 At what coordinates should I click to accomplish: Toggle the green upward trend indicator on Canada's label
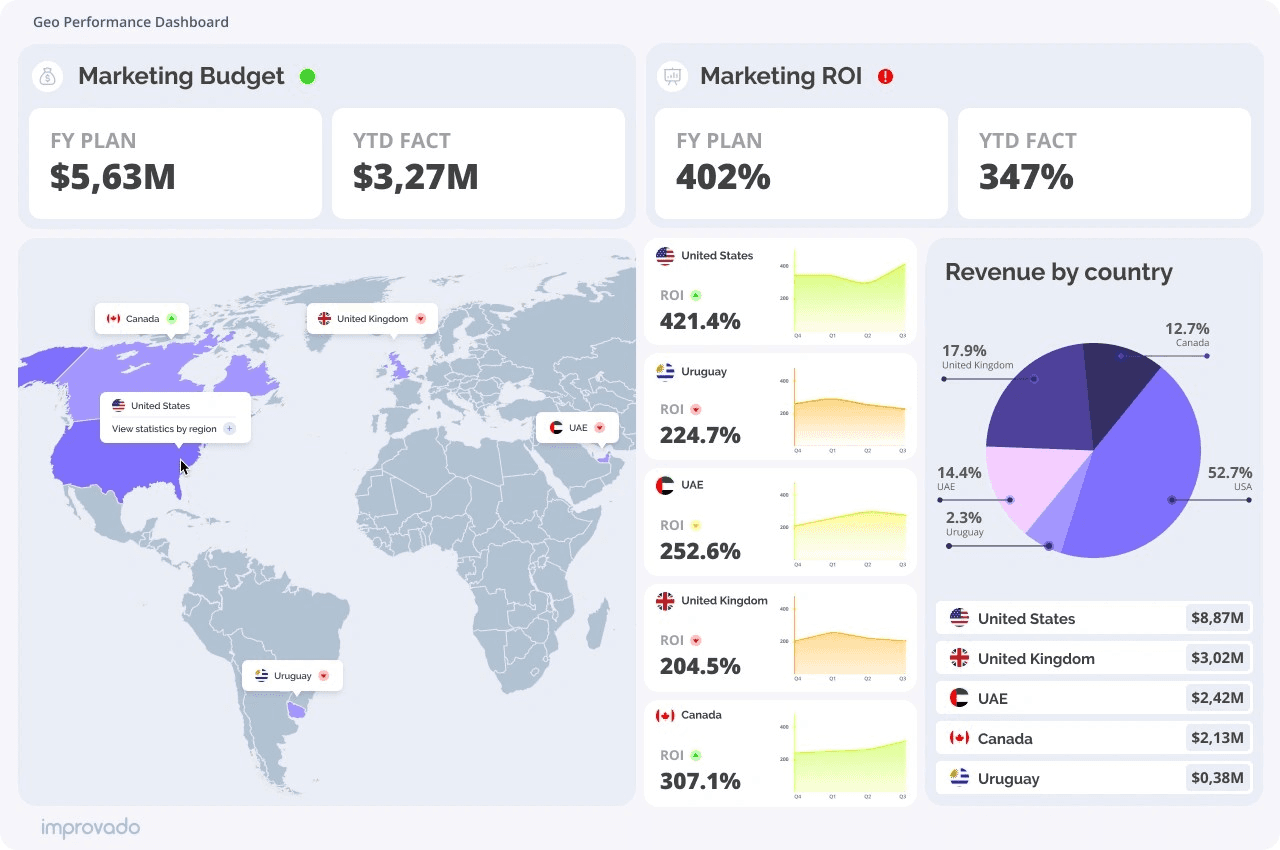tap(172, 318)
